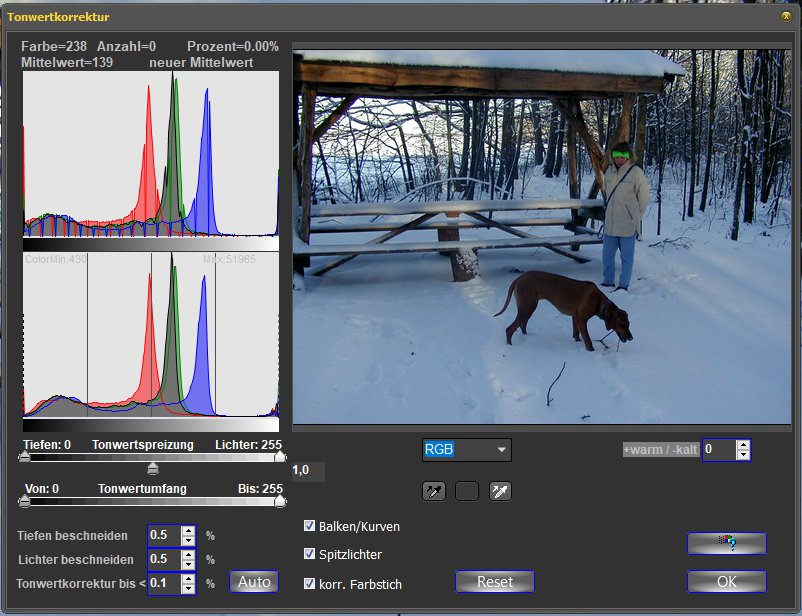Decrease the Tonwertkorrektur bis value
This screenshot has height=616, width=802.
[188, 589]
